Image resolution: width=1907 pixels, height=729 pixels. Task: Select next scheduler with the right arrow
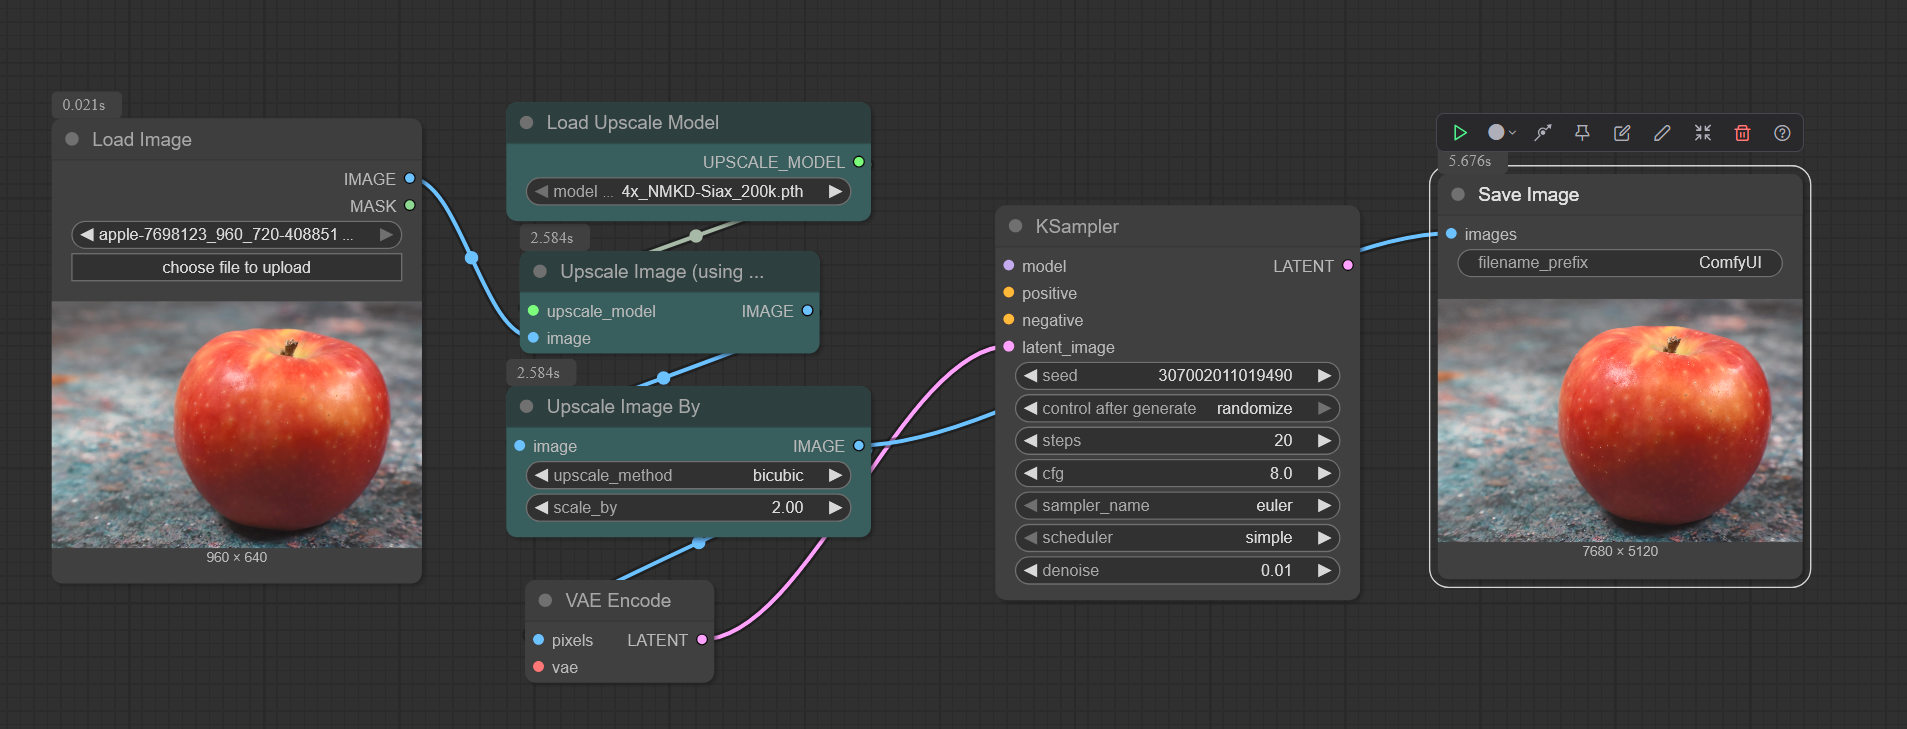click(1324, 537)
